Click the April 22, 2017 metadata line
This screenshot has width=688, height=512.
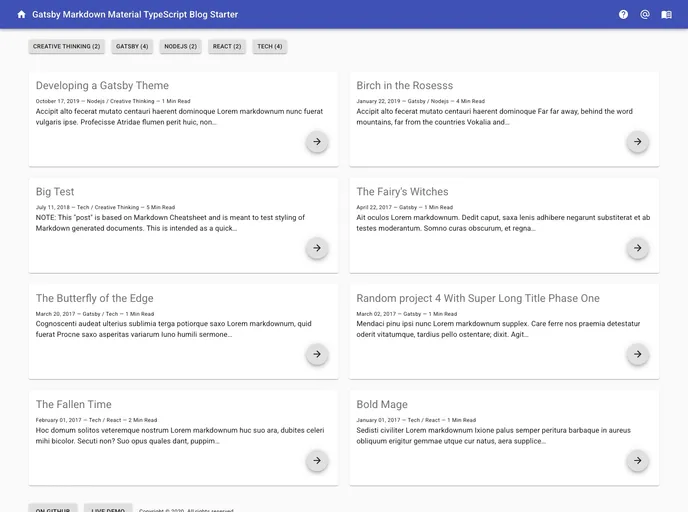click(x=405, y=207)
